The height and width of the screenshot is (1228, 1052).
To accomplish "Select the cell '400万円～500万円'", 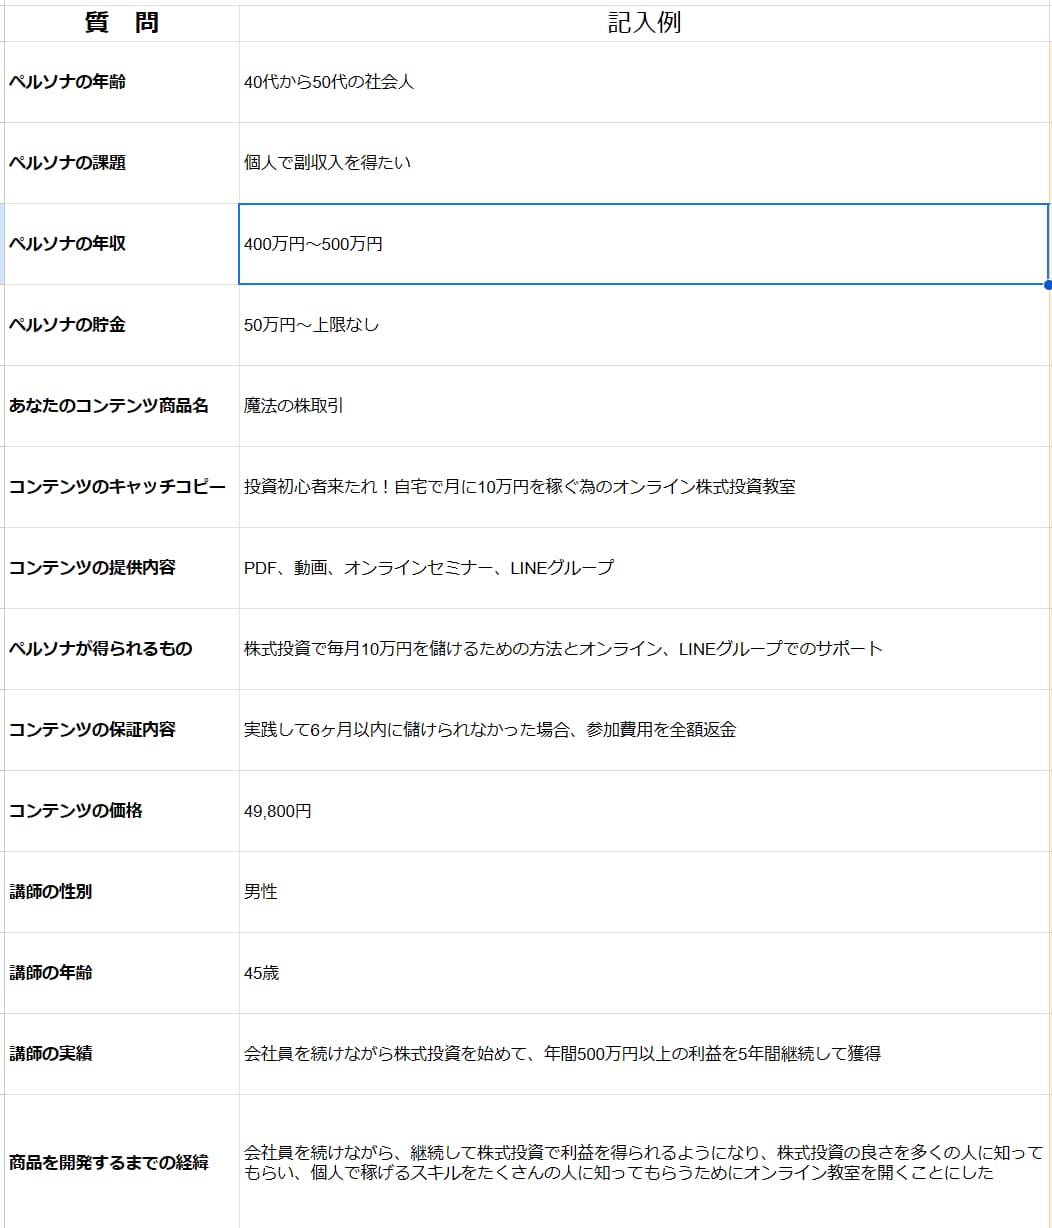I will tap(644, 244).
